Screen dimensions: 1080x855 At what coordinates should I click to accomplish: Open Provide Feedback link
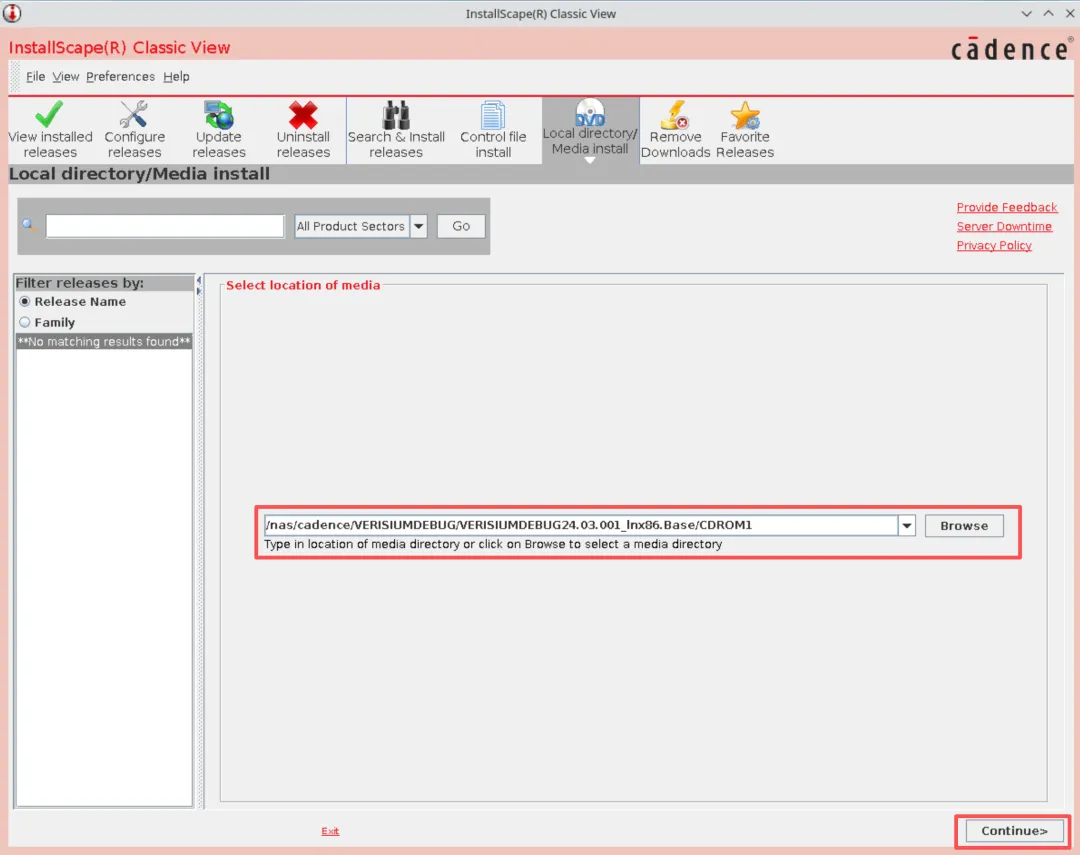1006,207
